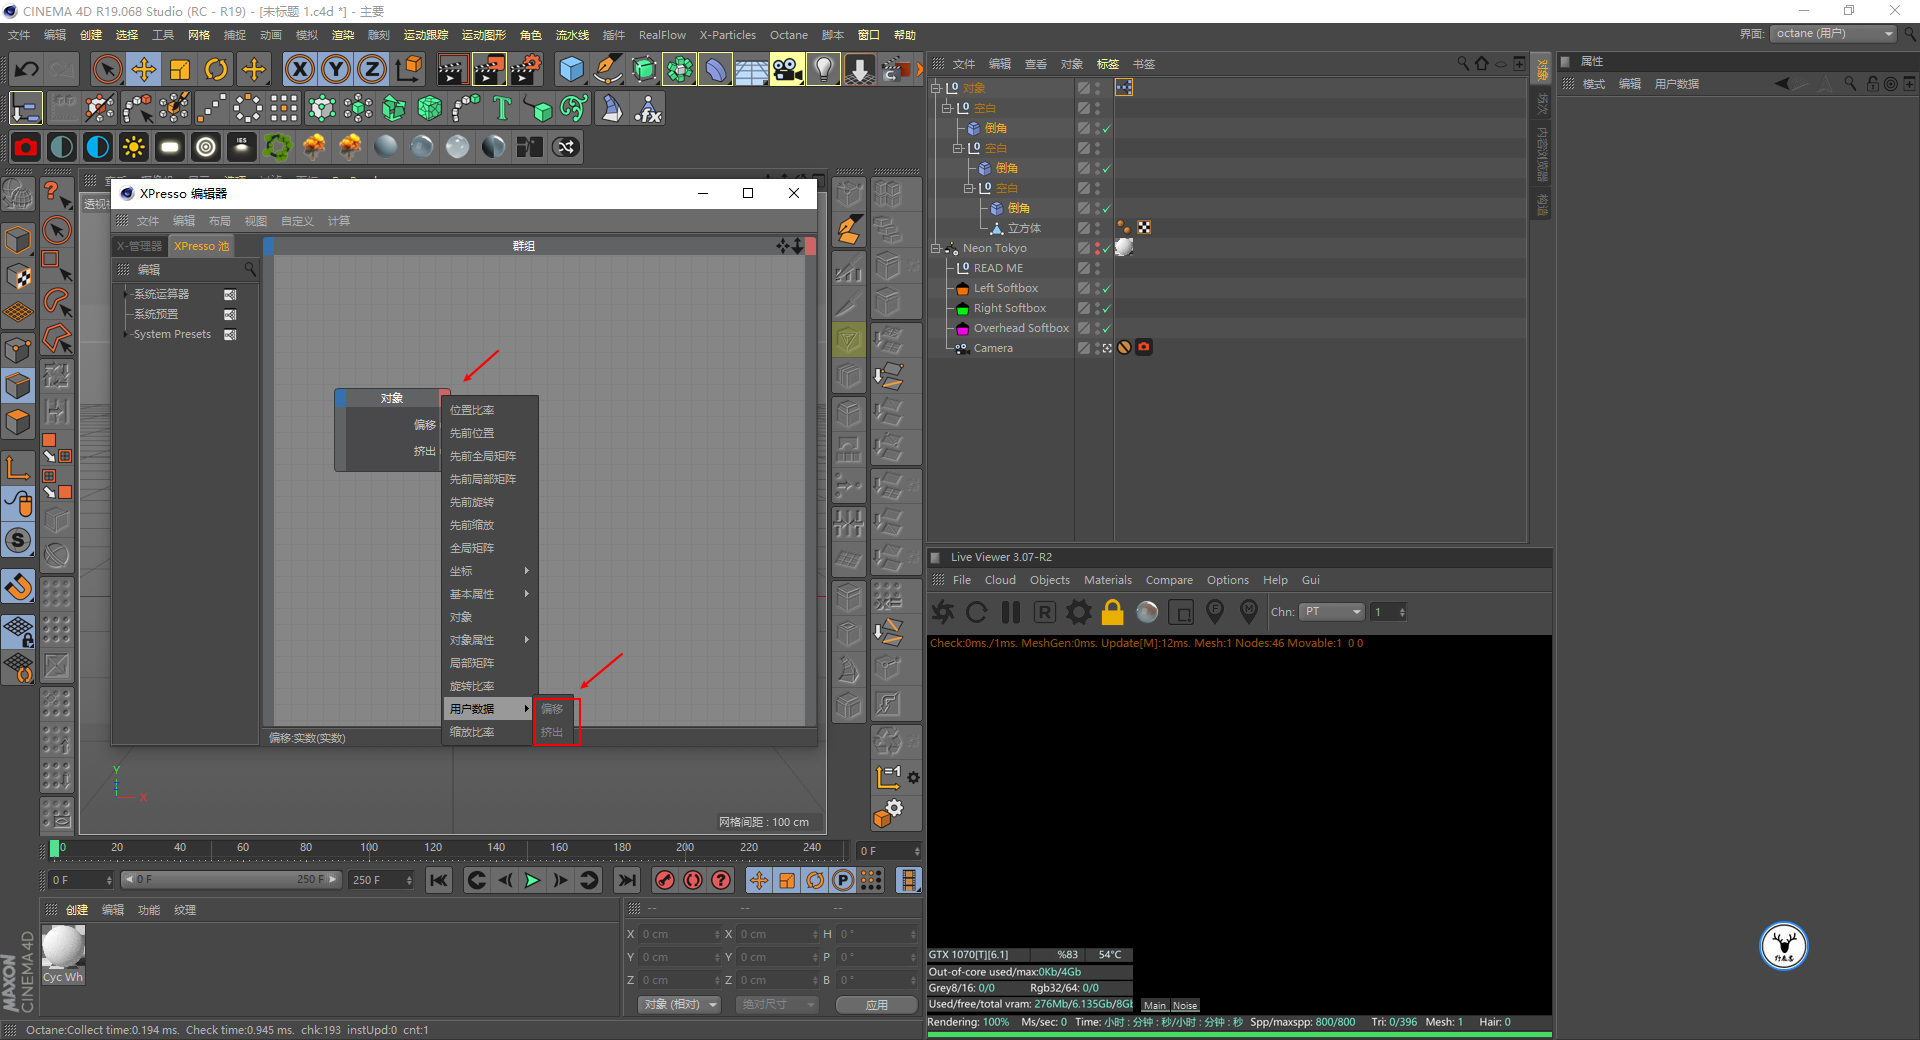Click the S snap icon in left sidebar
This screenshot has height=1040, width=1920.
click(x=18, y=541)
